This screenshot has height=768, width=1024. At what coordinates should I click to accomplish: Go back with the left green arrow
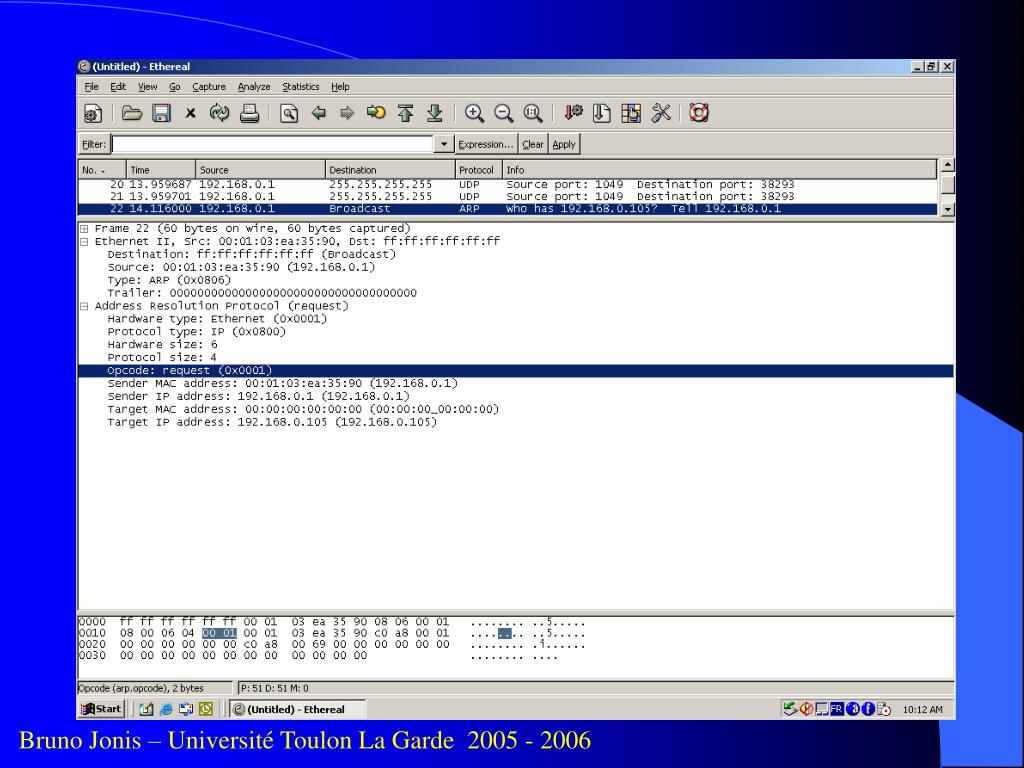click(x=318, y=114)
